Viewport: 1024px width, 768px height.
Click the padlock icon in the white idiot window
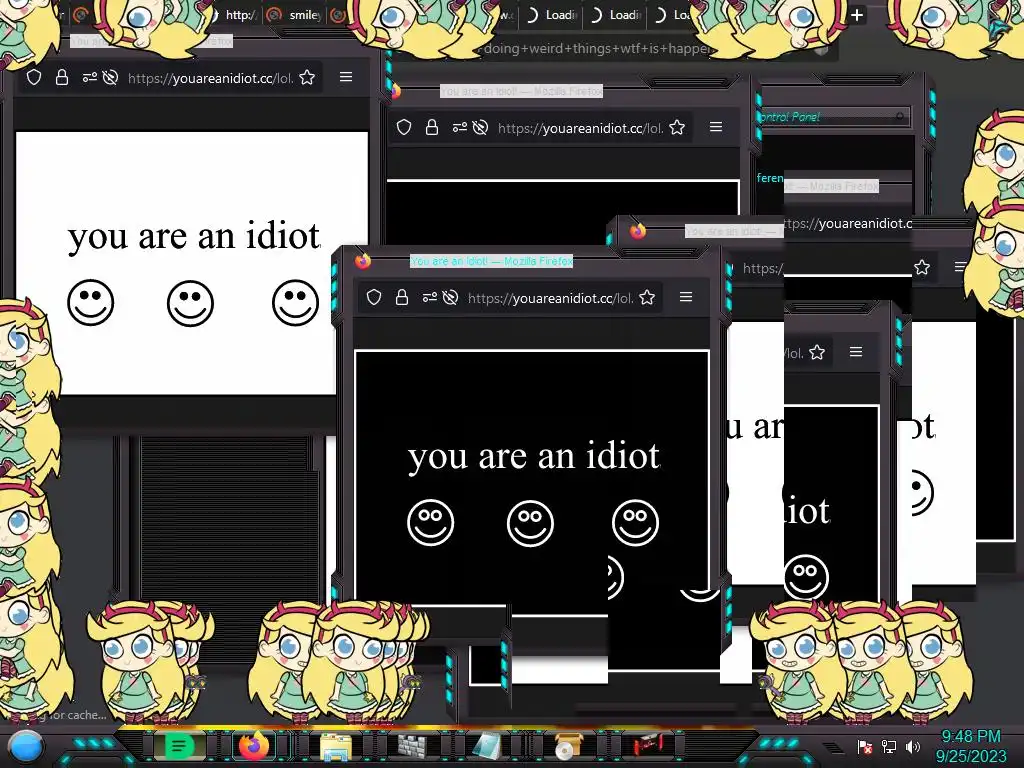pos(61,78)
